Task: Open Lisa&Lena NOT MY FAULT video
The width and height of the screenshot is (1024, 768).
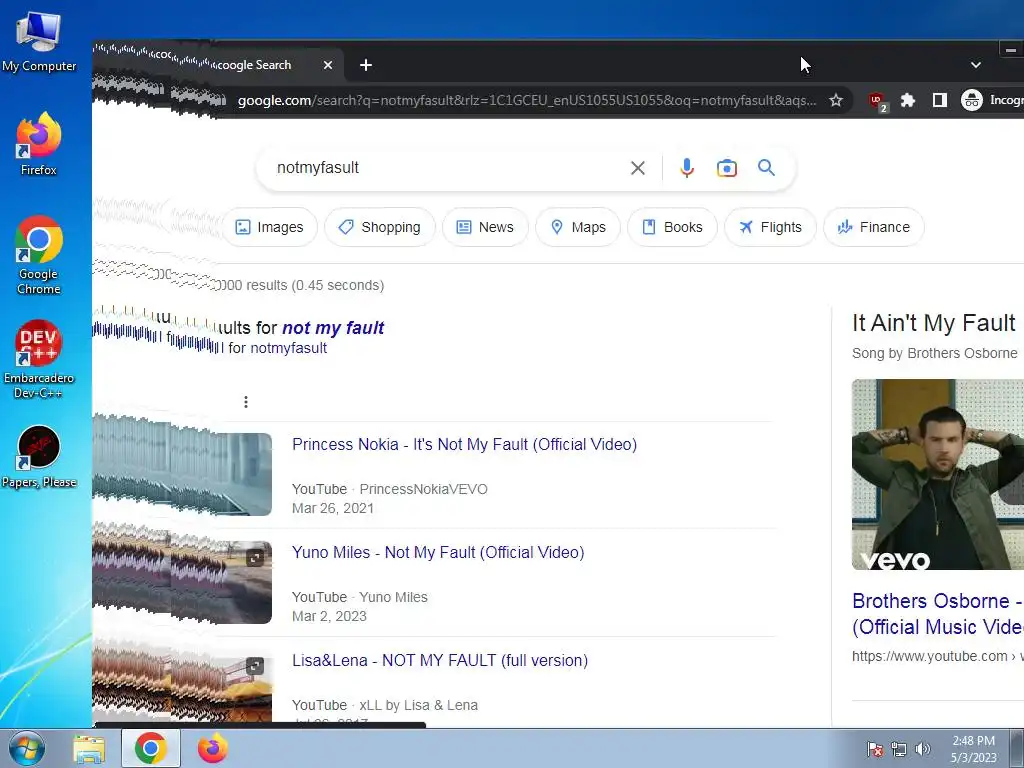Action: [x=440, y=660]
